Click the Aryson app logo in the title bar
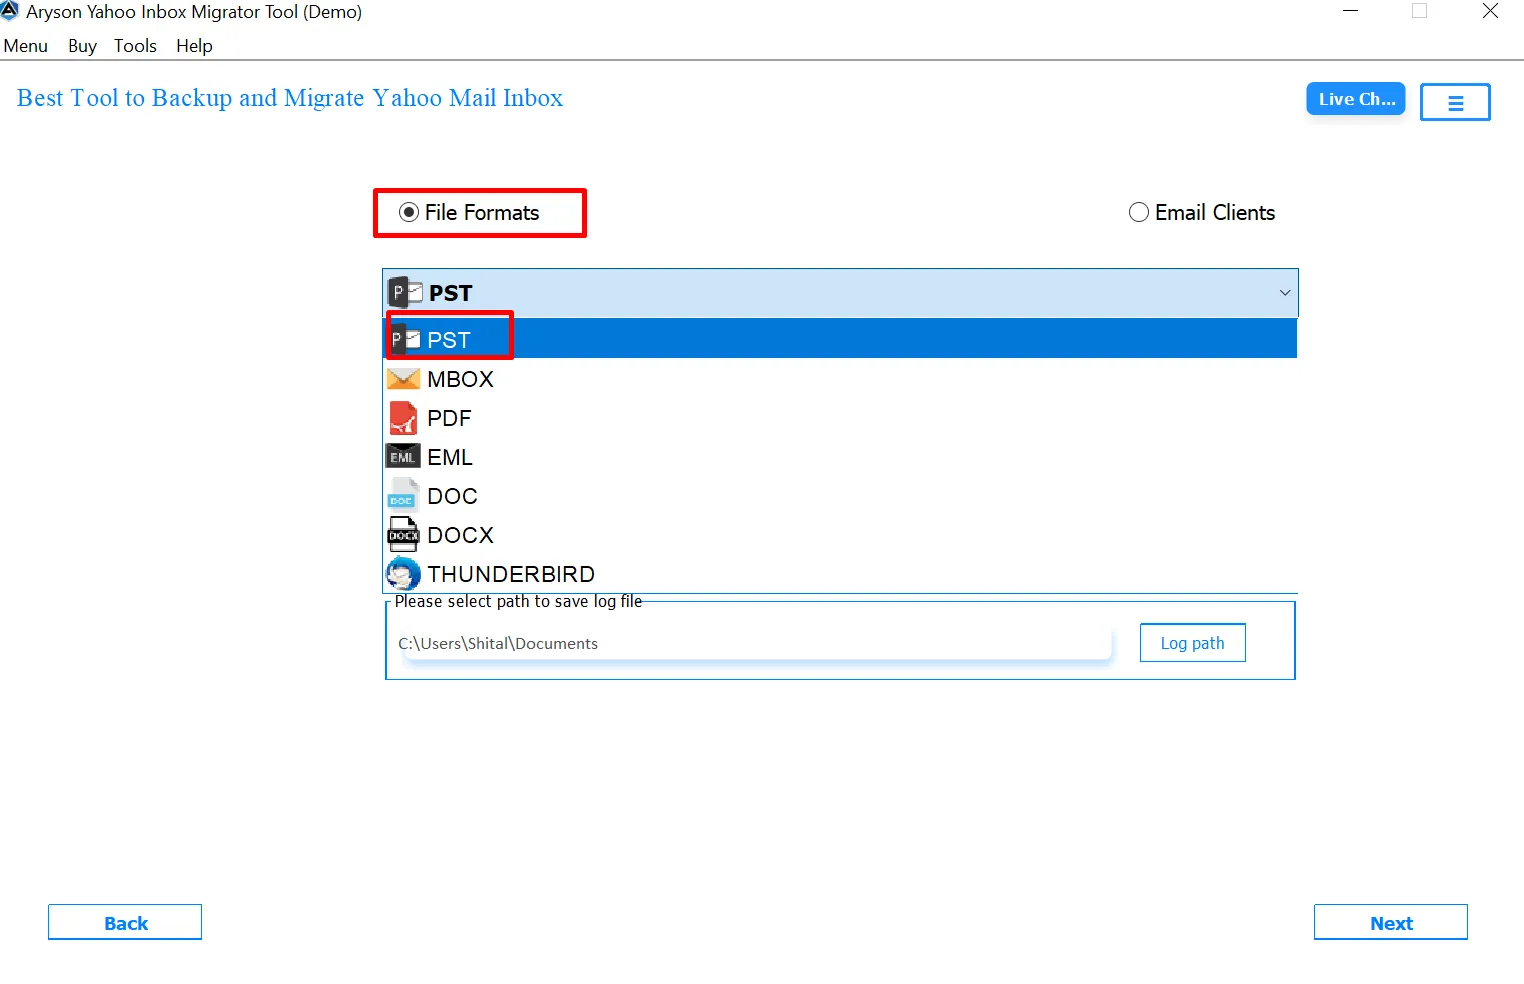Image resolution: width=1524 pixels, height=984 pixels. click(x=10, y=11)
